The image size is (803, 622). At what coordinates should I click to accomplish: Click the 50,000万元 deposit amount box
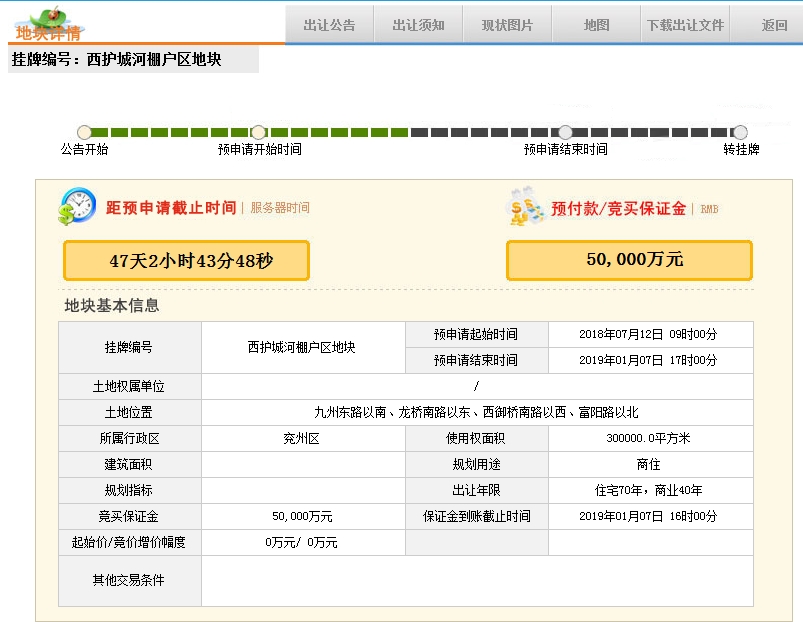point(629,260)
